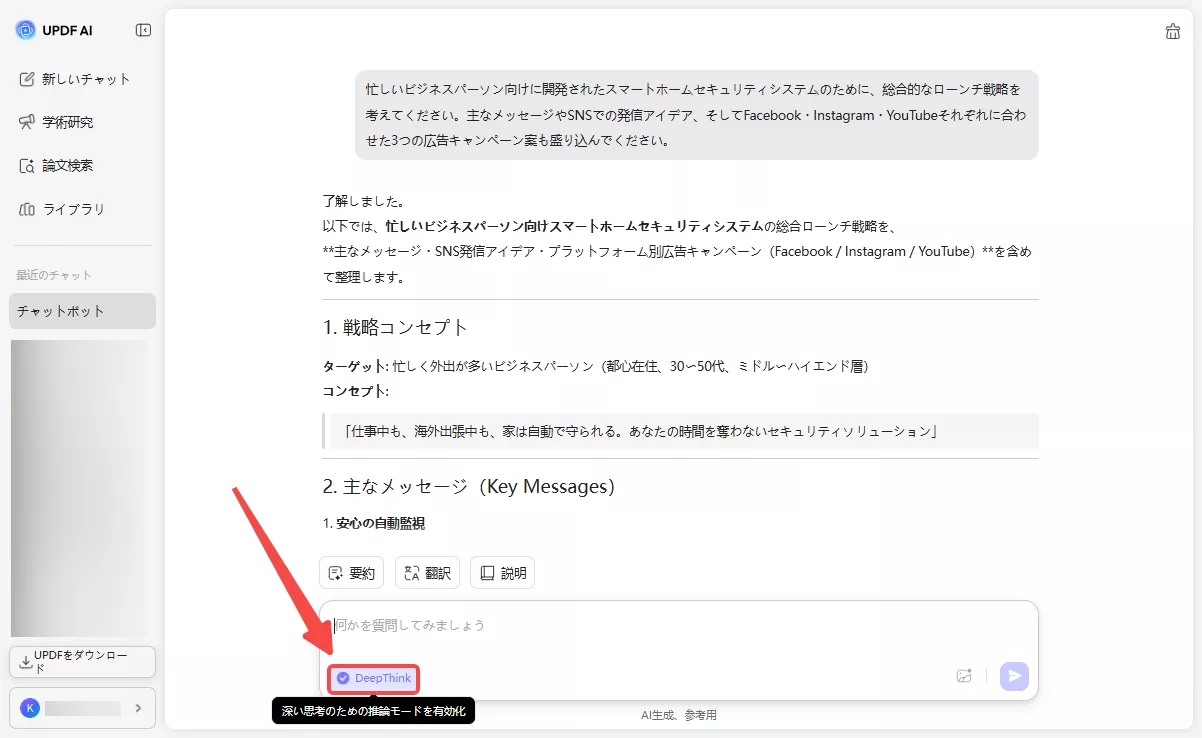Select the image upload icon in input box
The image size is (1202, 738).
[x=963, y=676]
